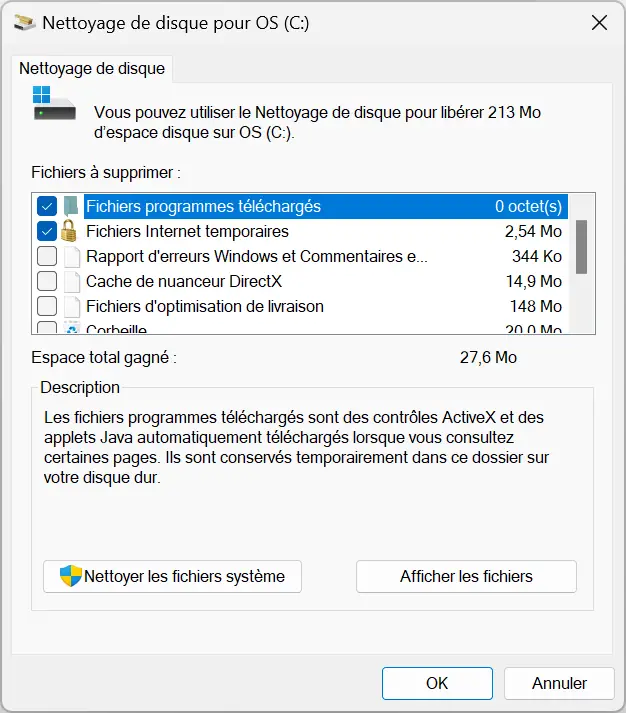
Task: Open Afficher les fichiers button
Action: [466, 576]
